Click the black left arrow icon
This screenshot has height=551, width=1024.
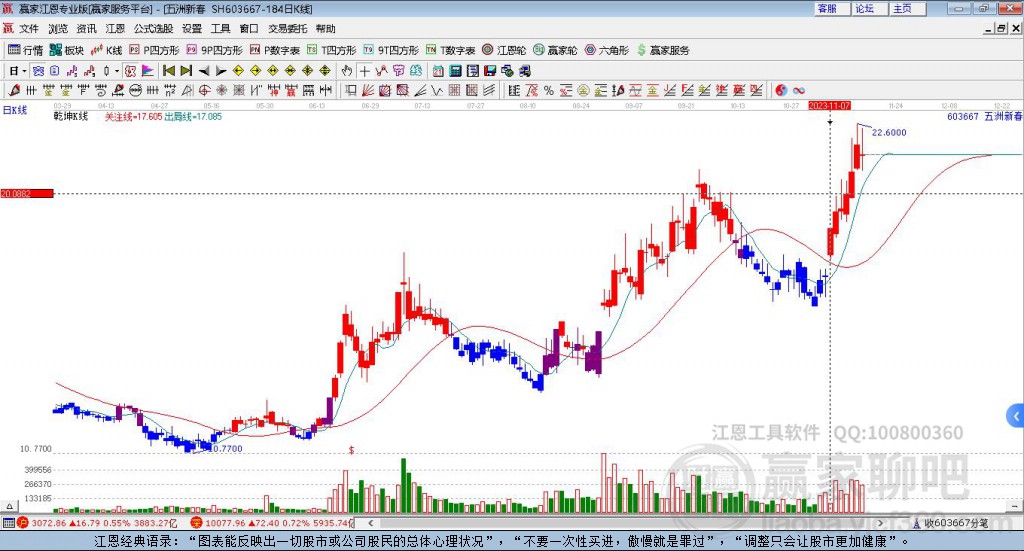[204, 71]
